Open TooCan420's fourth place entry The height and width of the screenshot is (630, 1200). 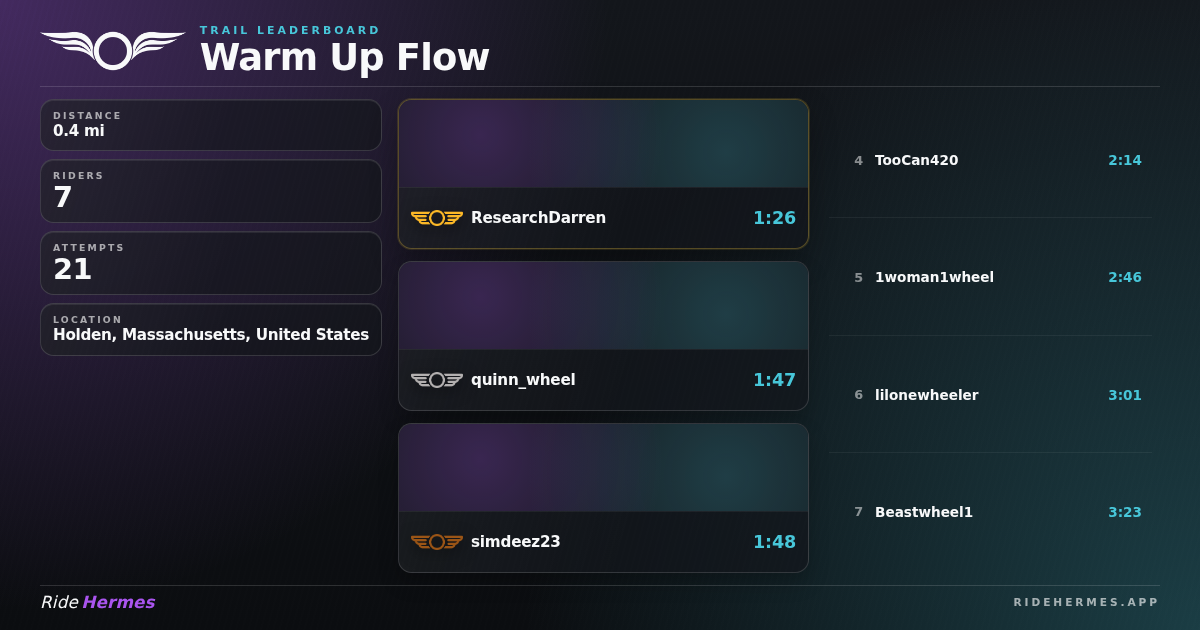point(990,160)
